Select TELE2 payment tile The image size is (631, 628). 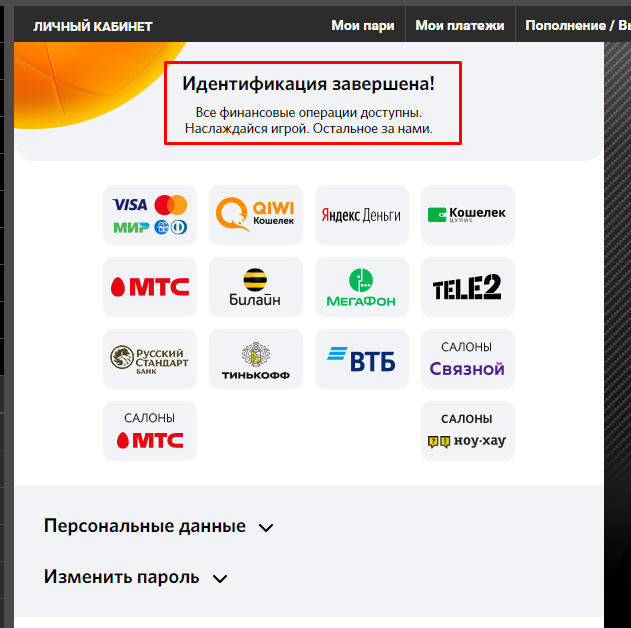click(x=468, y=287)
